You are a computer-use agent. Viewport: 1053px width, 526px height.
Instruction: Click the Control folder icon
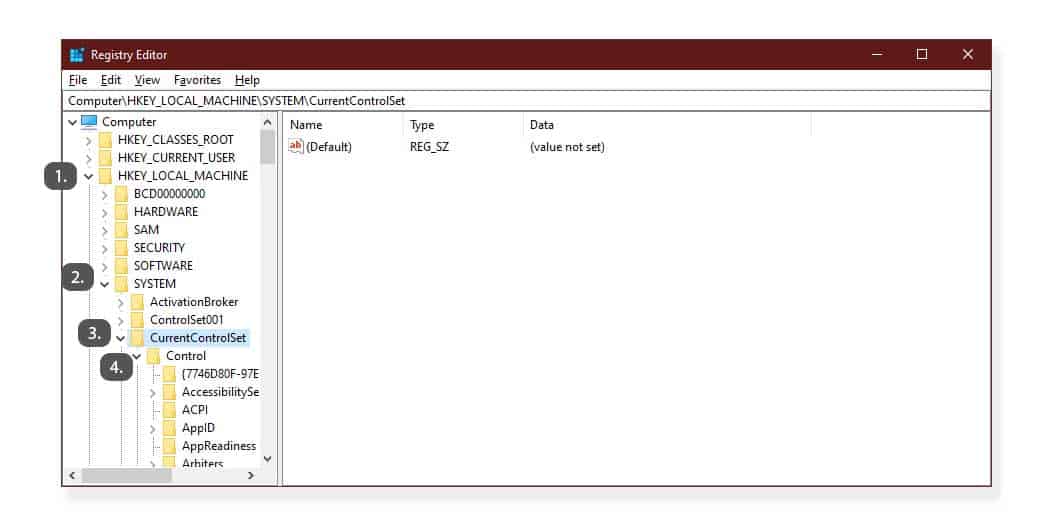(x=154, y=356)
